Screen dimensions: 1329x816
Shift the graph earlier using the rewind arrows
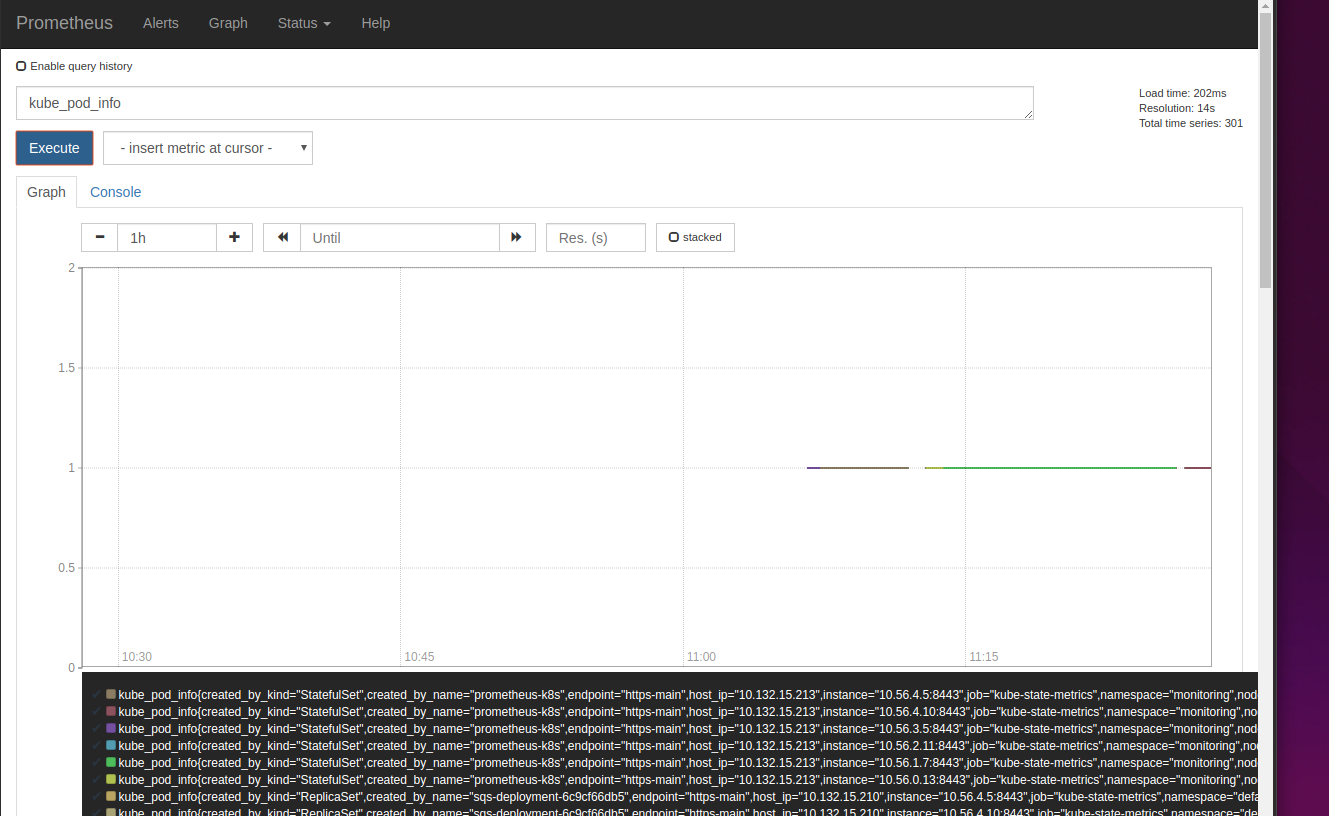click(281, 237)
